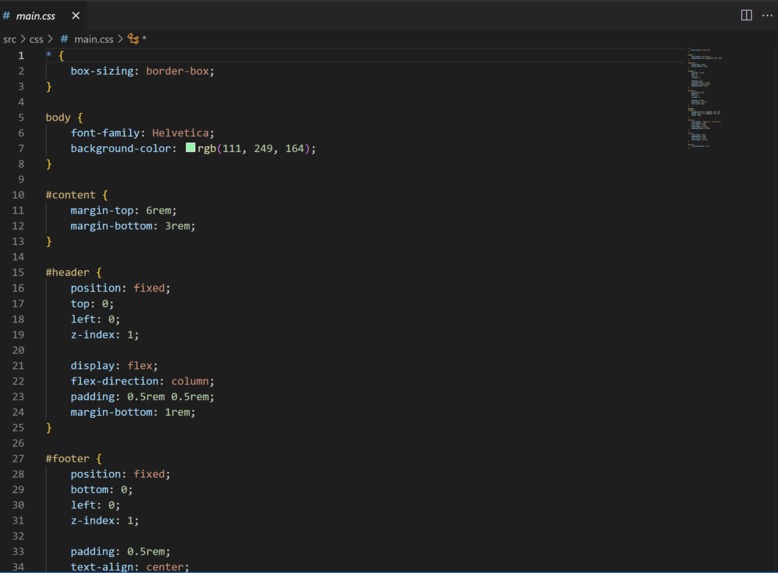This screenshot has height=573, width=778.
Task: Click the display: flex declaration
Action: pyautogui.click(x=114, y=366)
